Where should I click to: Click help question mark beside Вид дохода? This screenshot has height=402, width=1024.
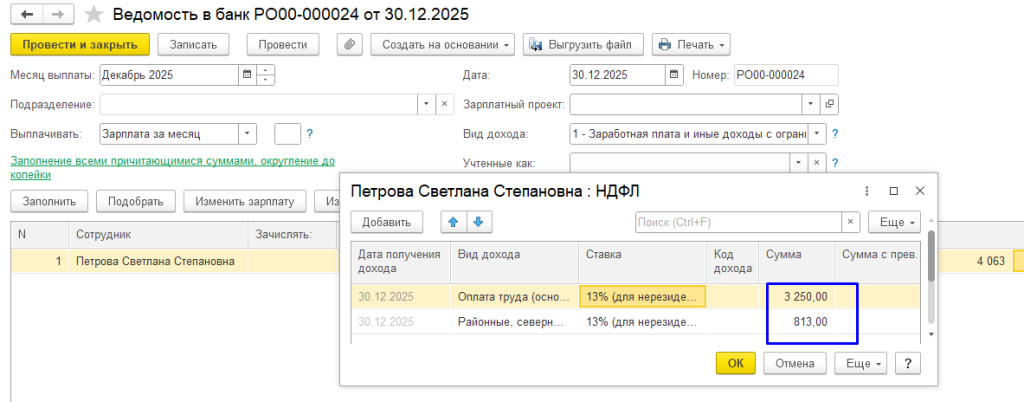[x=834, y=134]
